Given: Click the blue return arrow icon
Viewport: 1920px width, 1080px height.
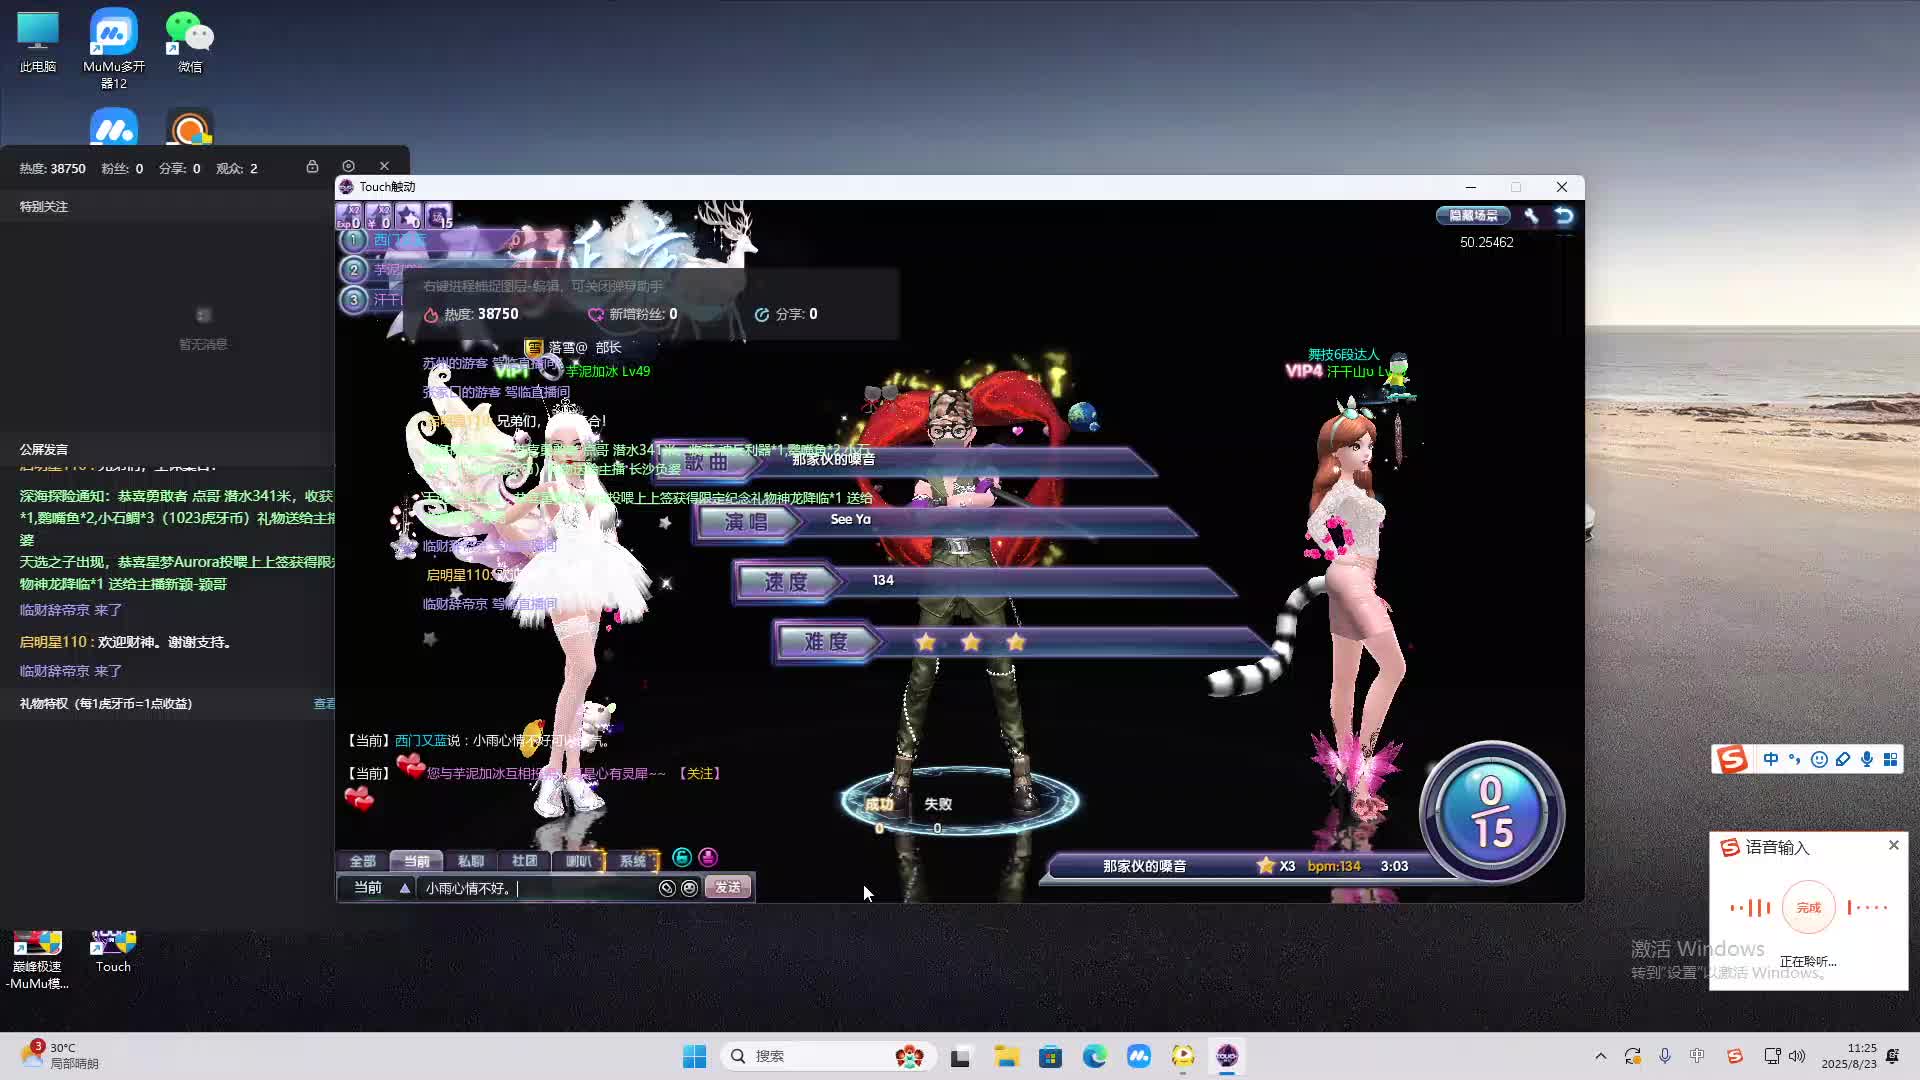Looking at the screenshot, I should point(1564,216).
